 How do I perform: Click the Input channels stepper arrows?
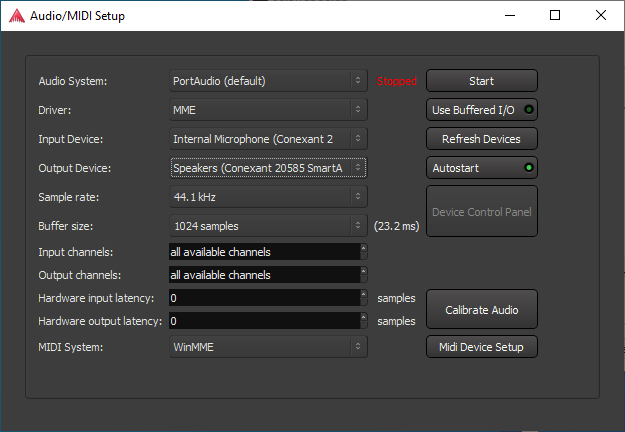pos(363,251)
